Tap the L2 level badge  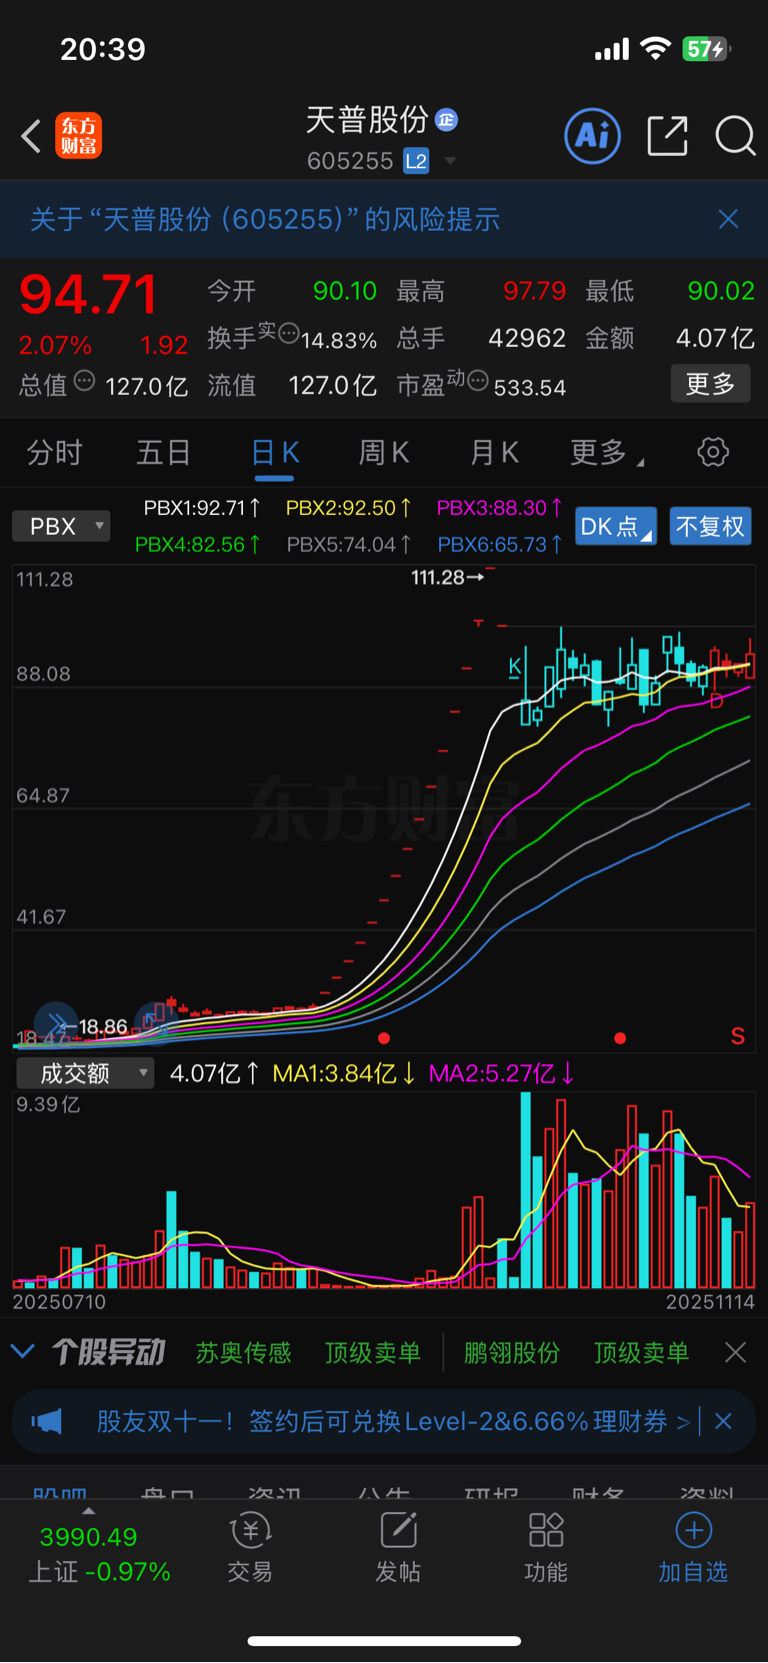pos(417,161)
